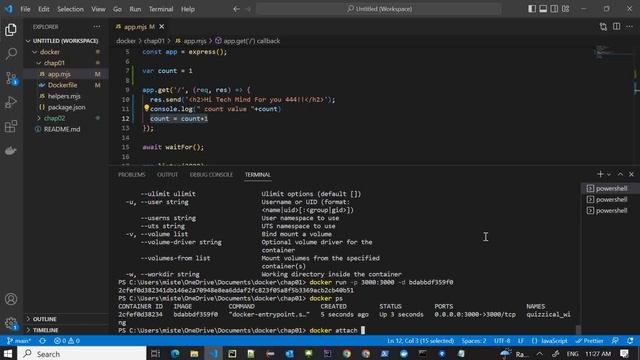Collapse the Untitled (Workspace) section

point(65,41)
